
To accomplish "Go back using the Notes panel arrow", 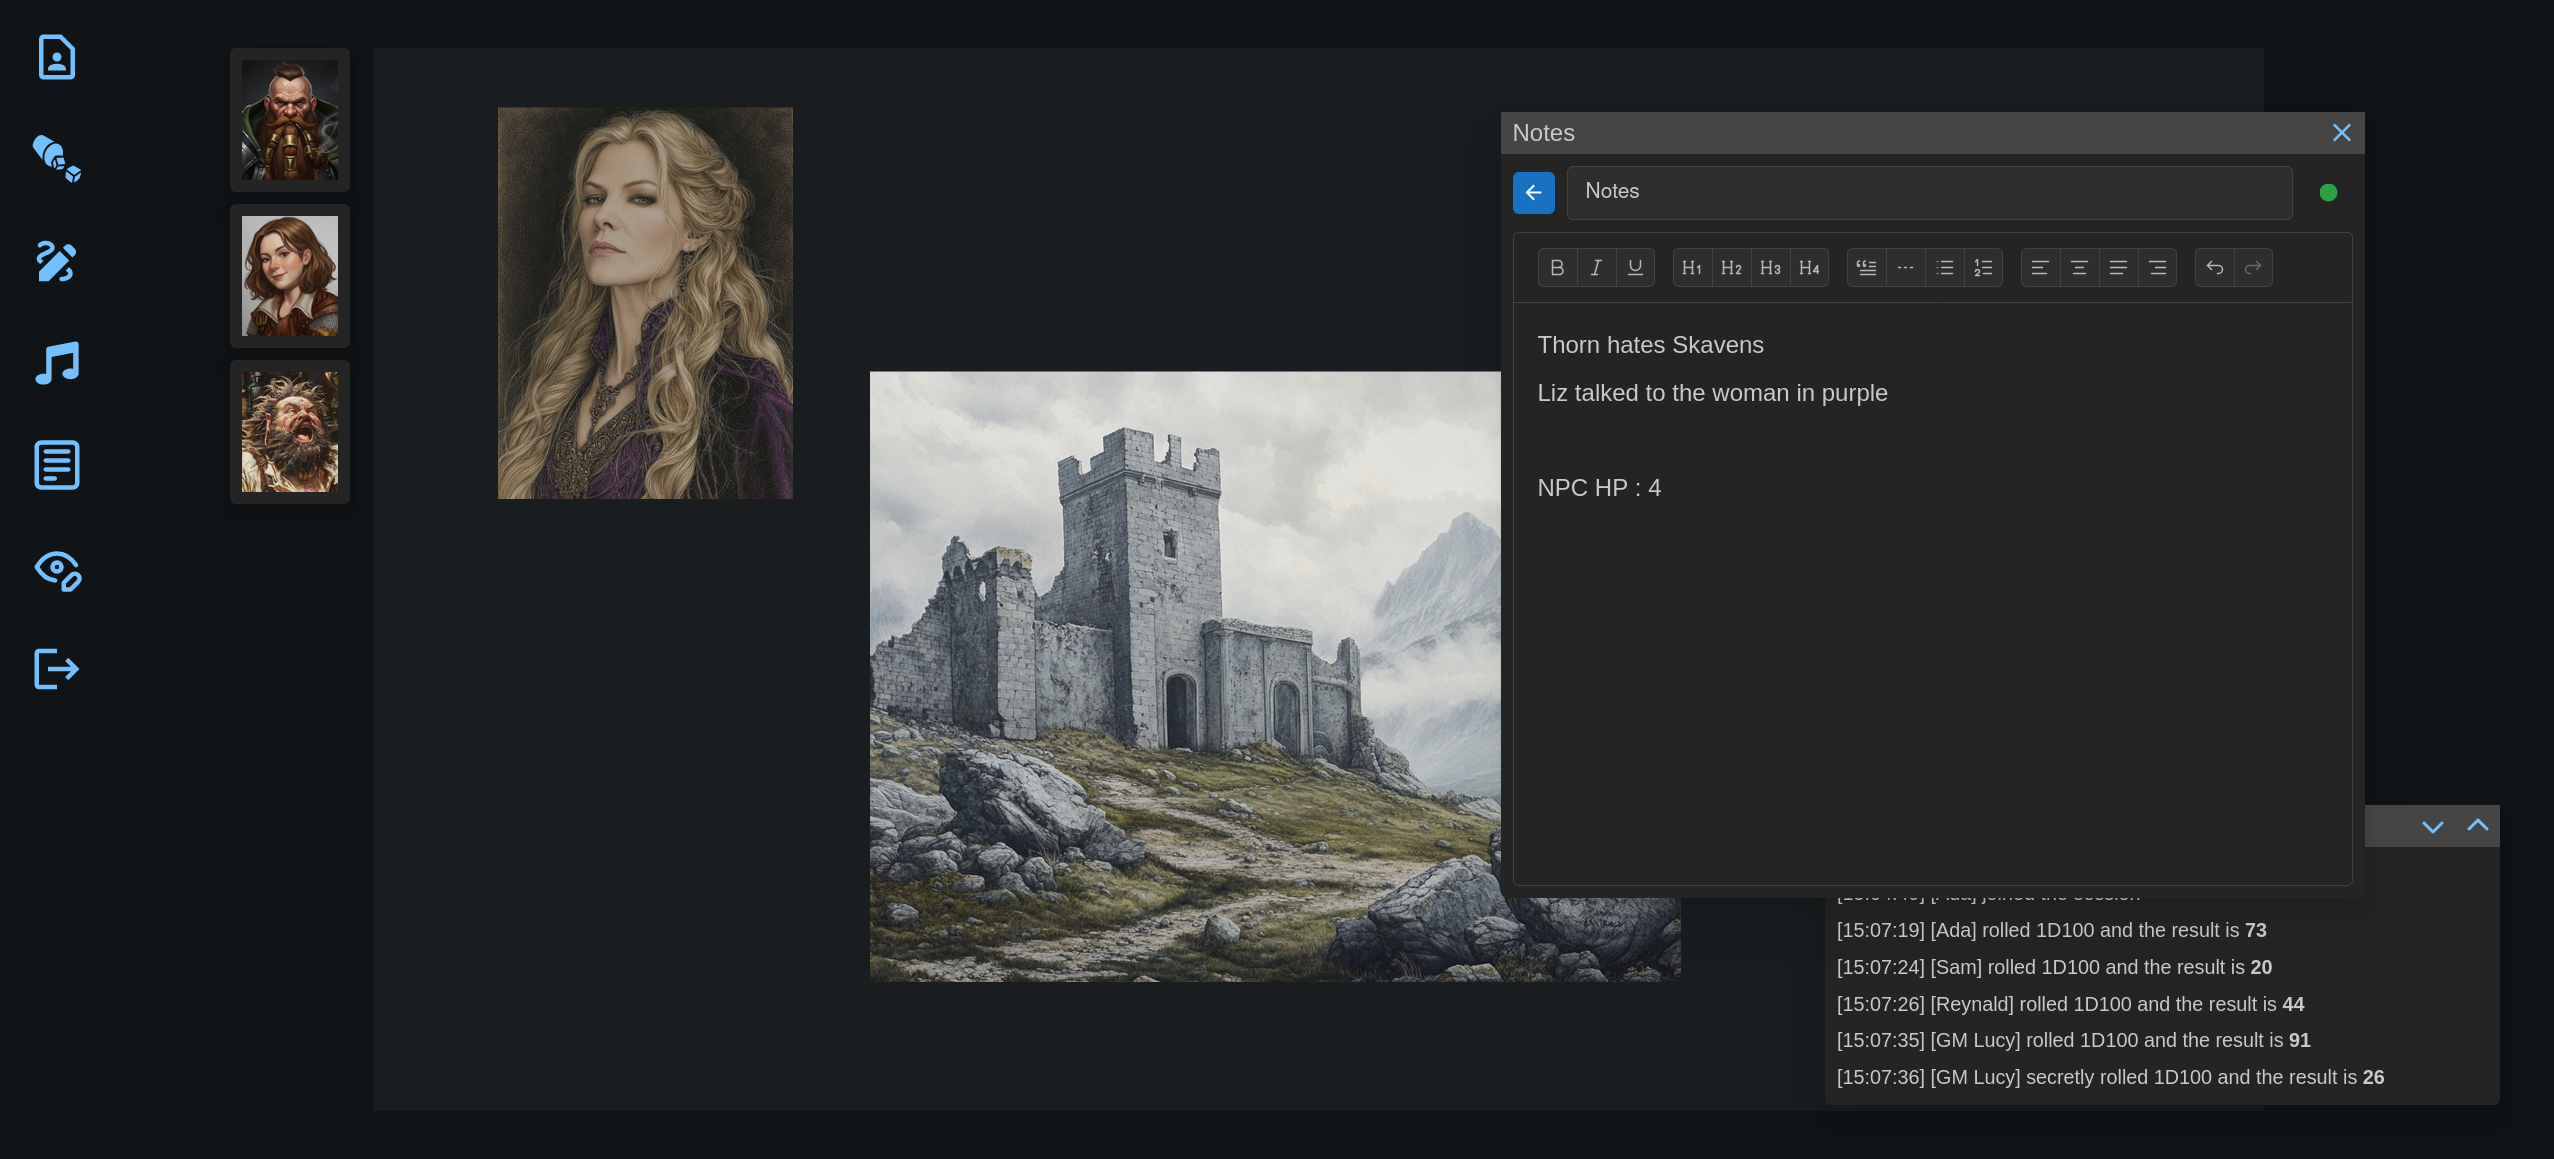I will coord(1533,192).
